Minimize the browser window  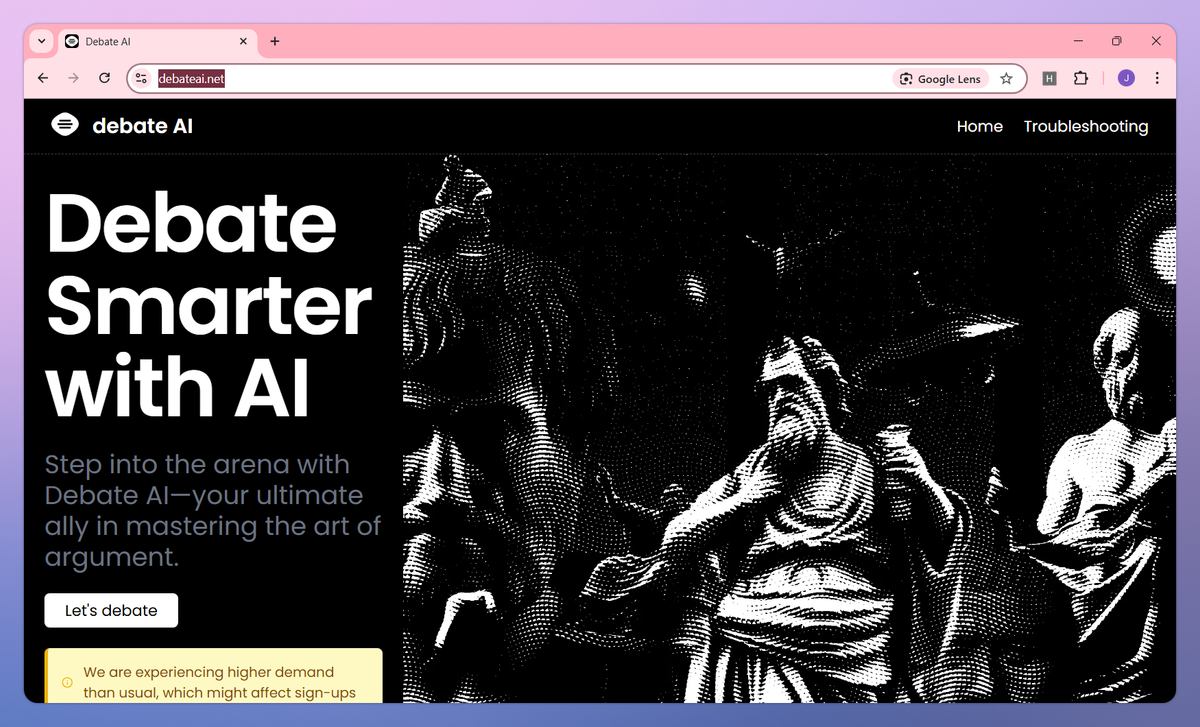point(1079,41)
